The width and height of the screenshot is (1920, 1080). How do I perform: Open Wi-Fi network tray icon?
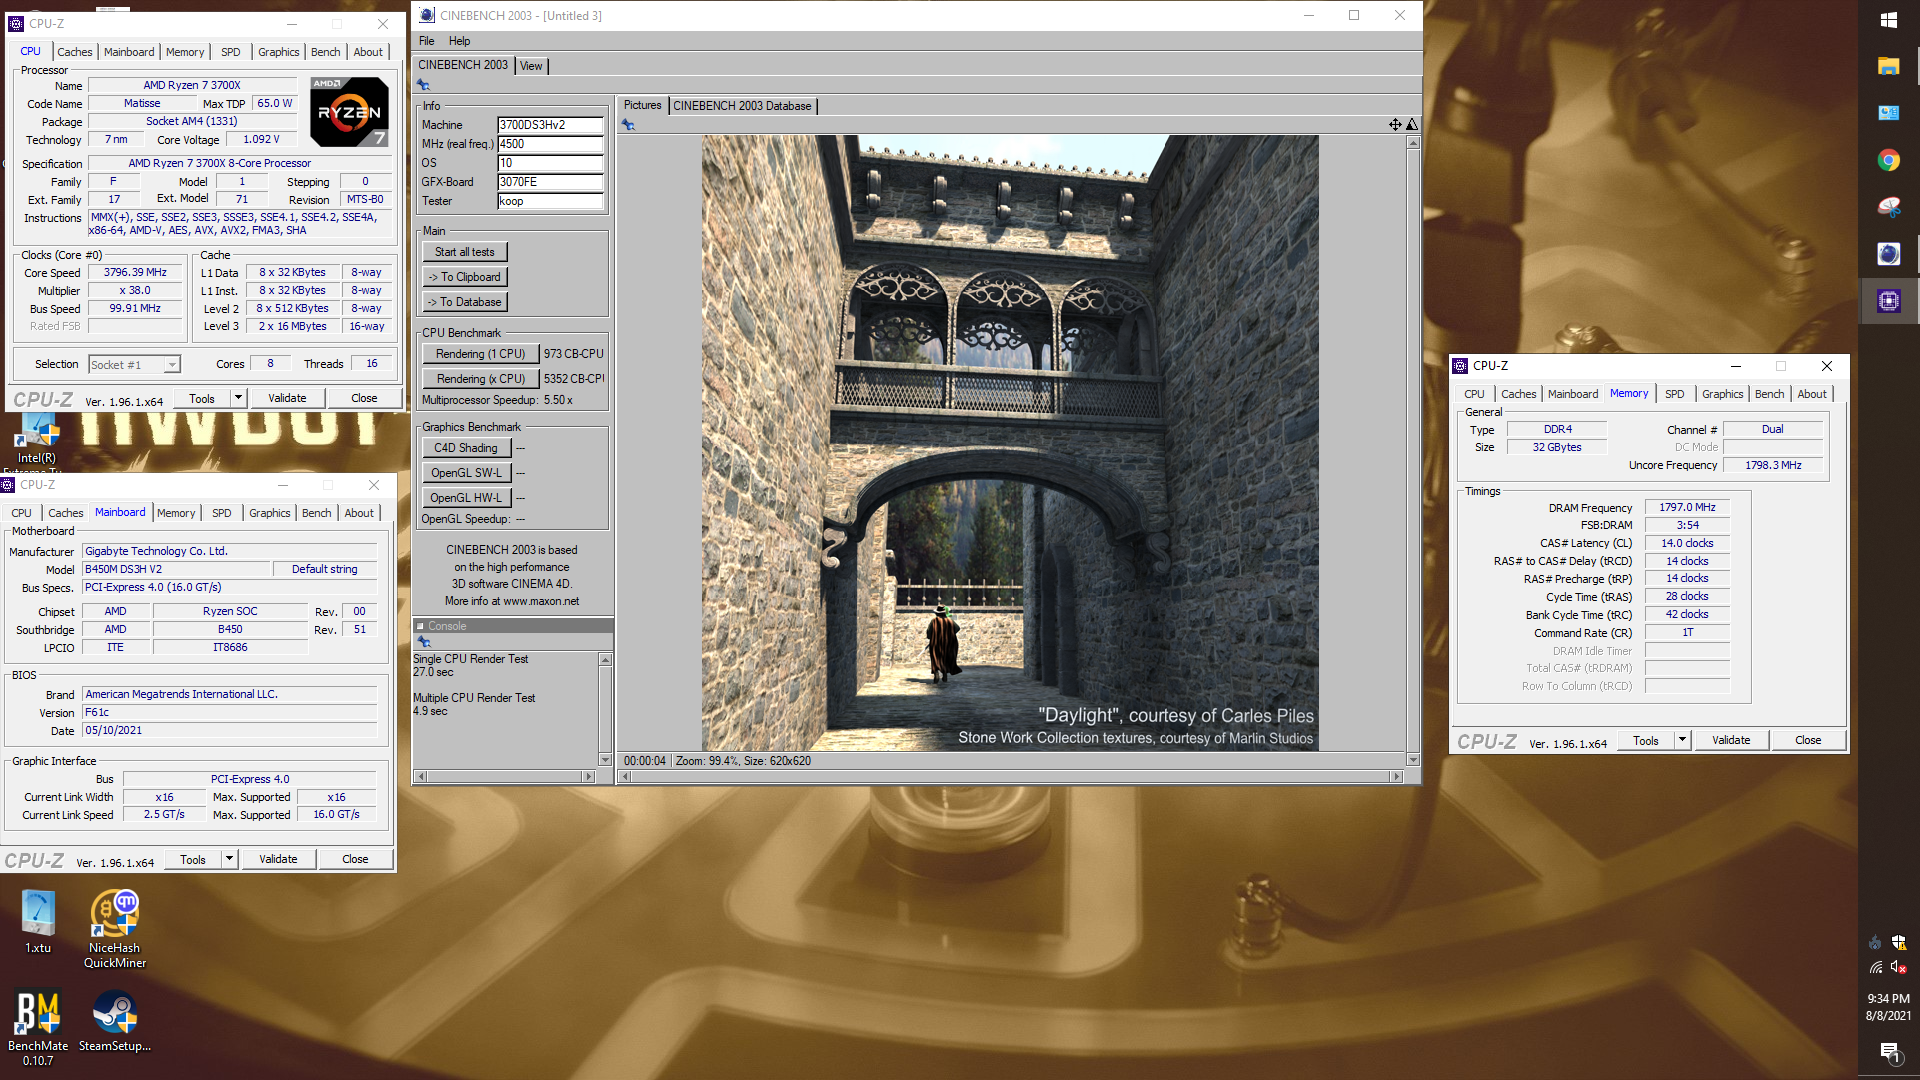point(1876,967)
